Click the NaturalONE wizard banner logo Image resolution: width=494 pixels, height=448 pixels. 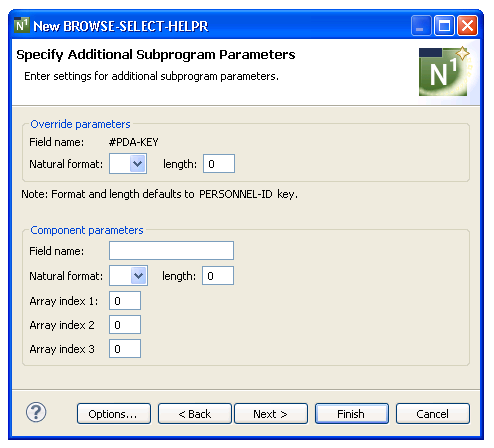click(x=444, y=71)
